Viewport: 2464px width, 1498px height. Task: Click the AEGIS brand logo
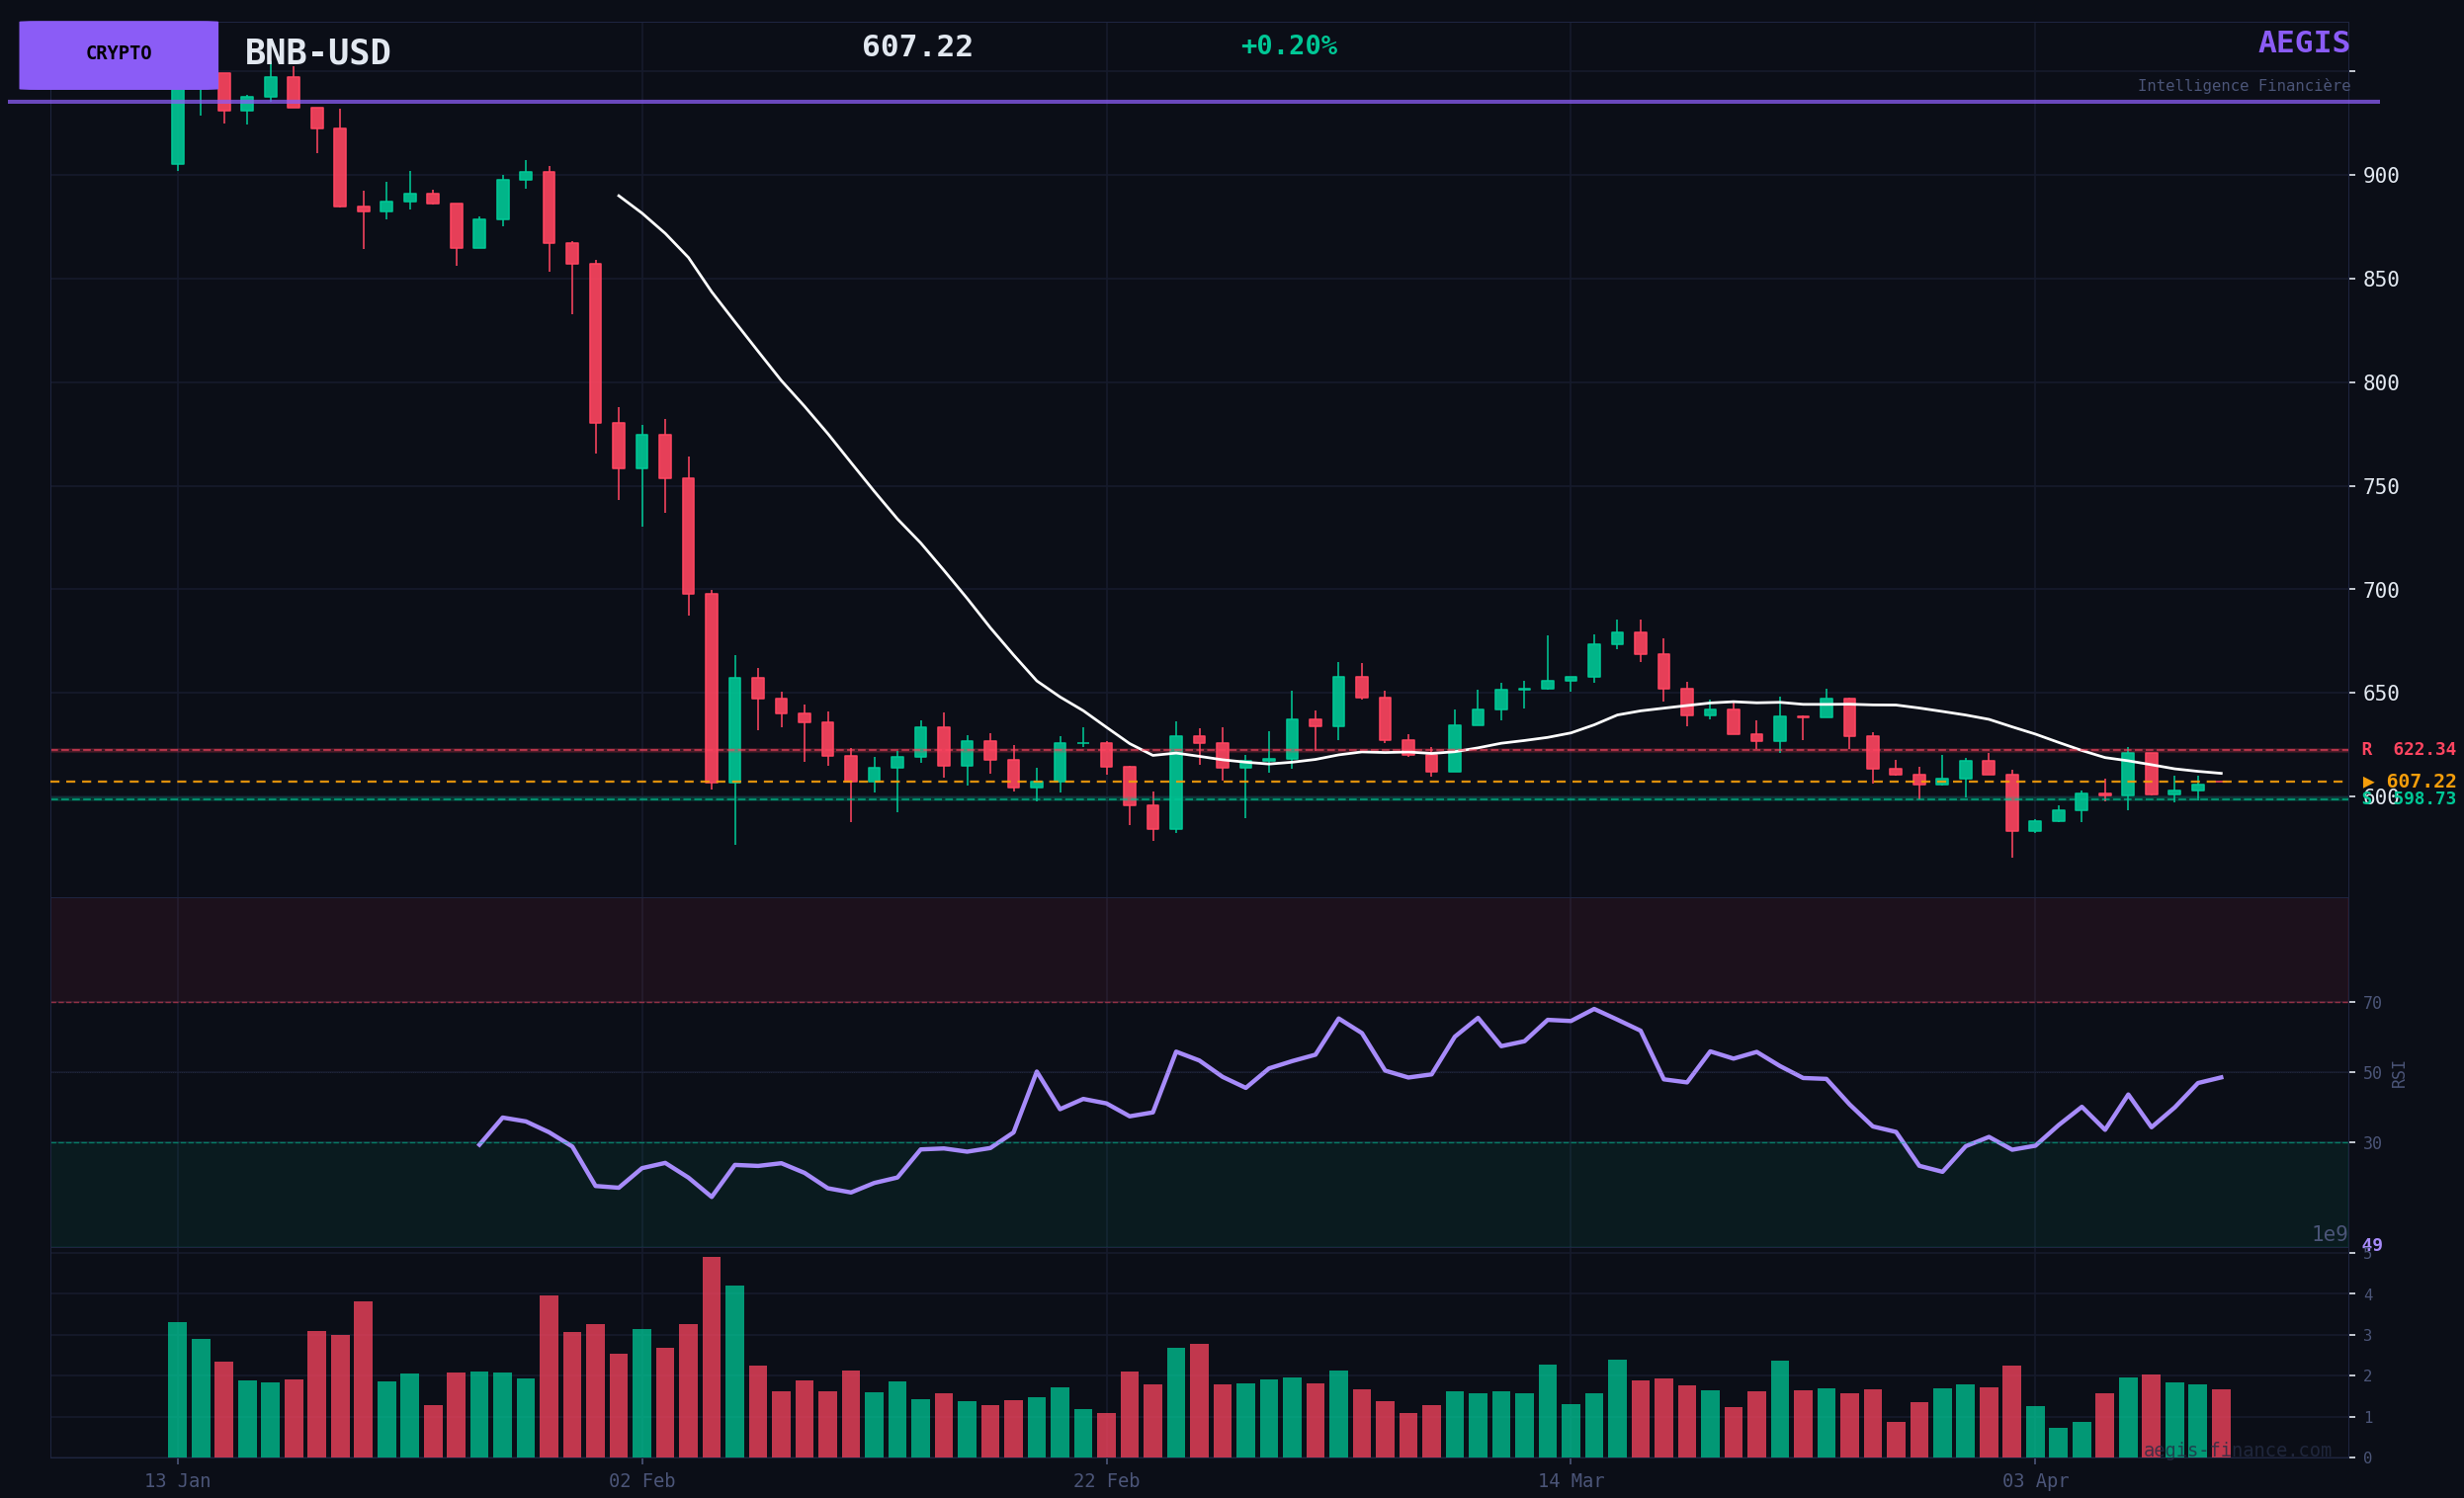coord(2303,43)
